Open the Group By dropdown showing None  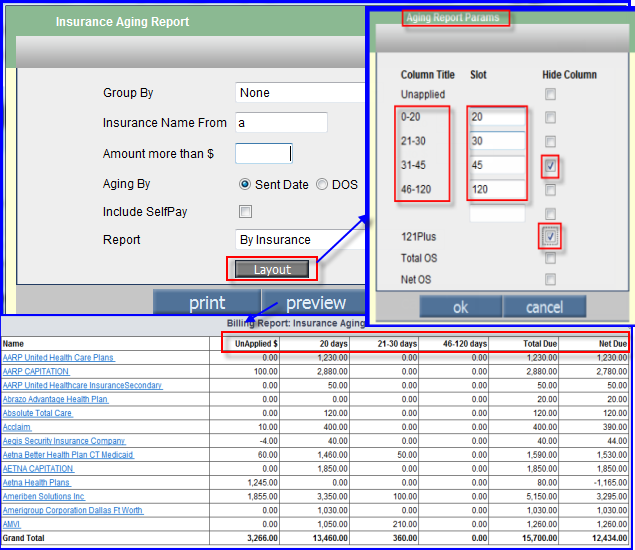tap(300, 93)
